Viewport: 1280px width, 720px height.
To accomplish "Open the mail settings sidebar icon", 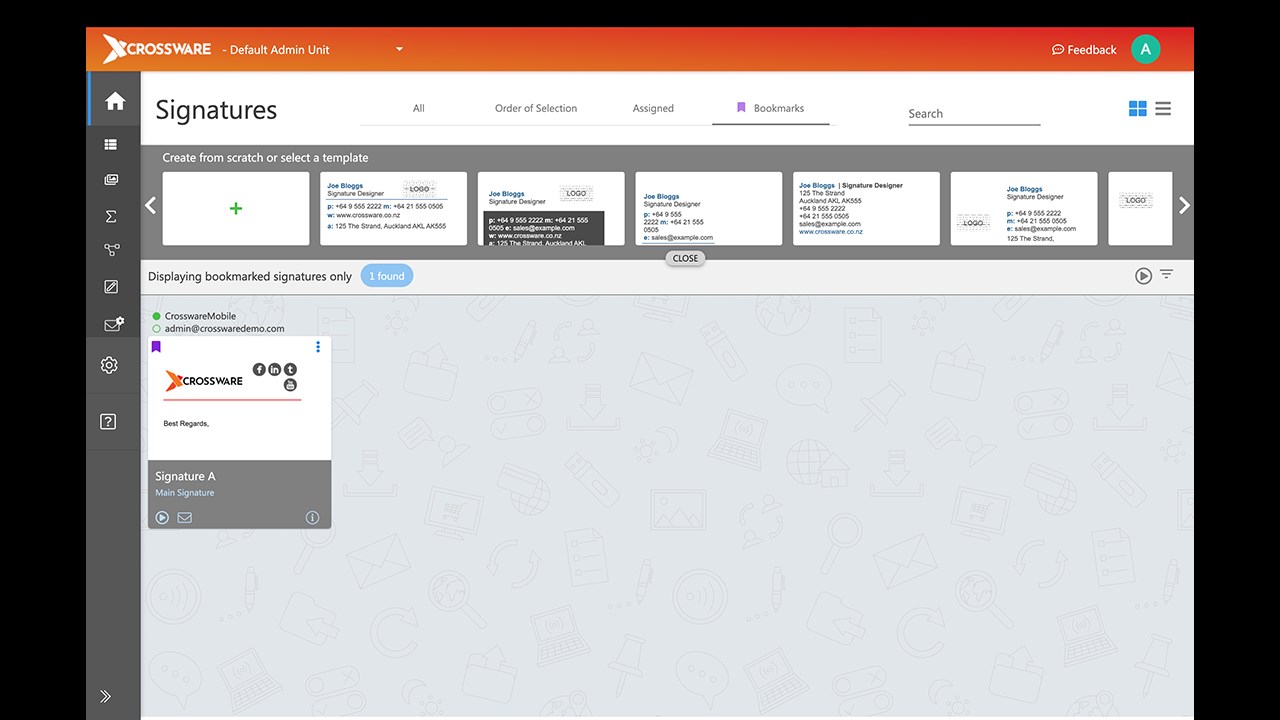I will pos(113,324).
